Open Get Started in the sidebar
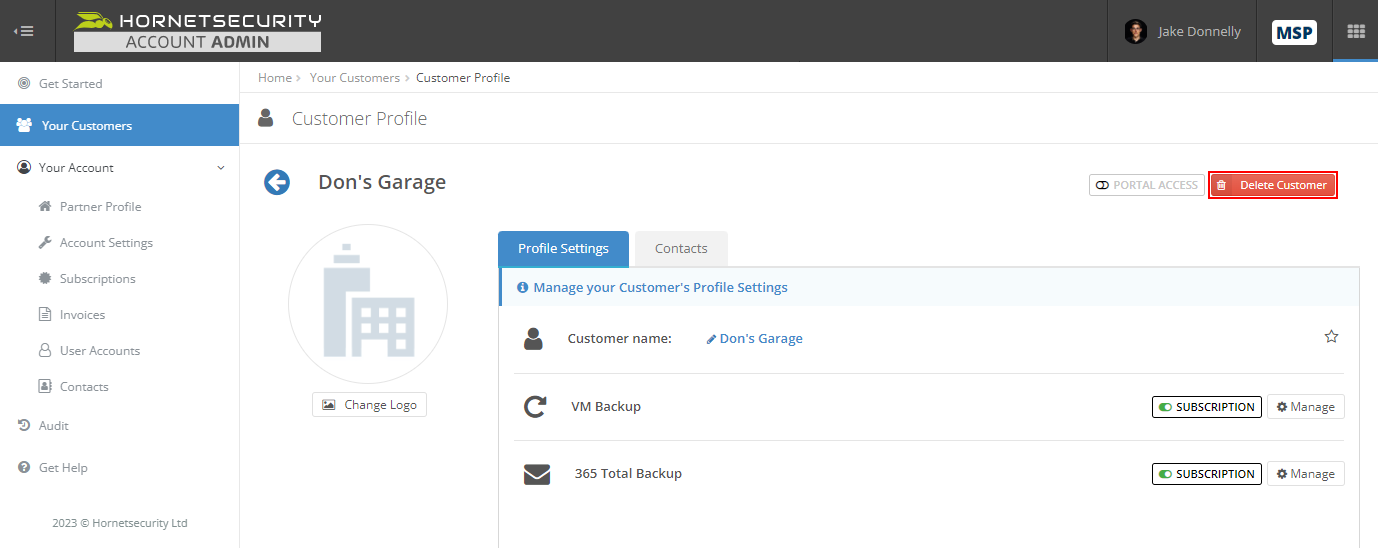1378x548 pixels. 70,83
